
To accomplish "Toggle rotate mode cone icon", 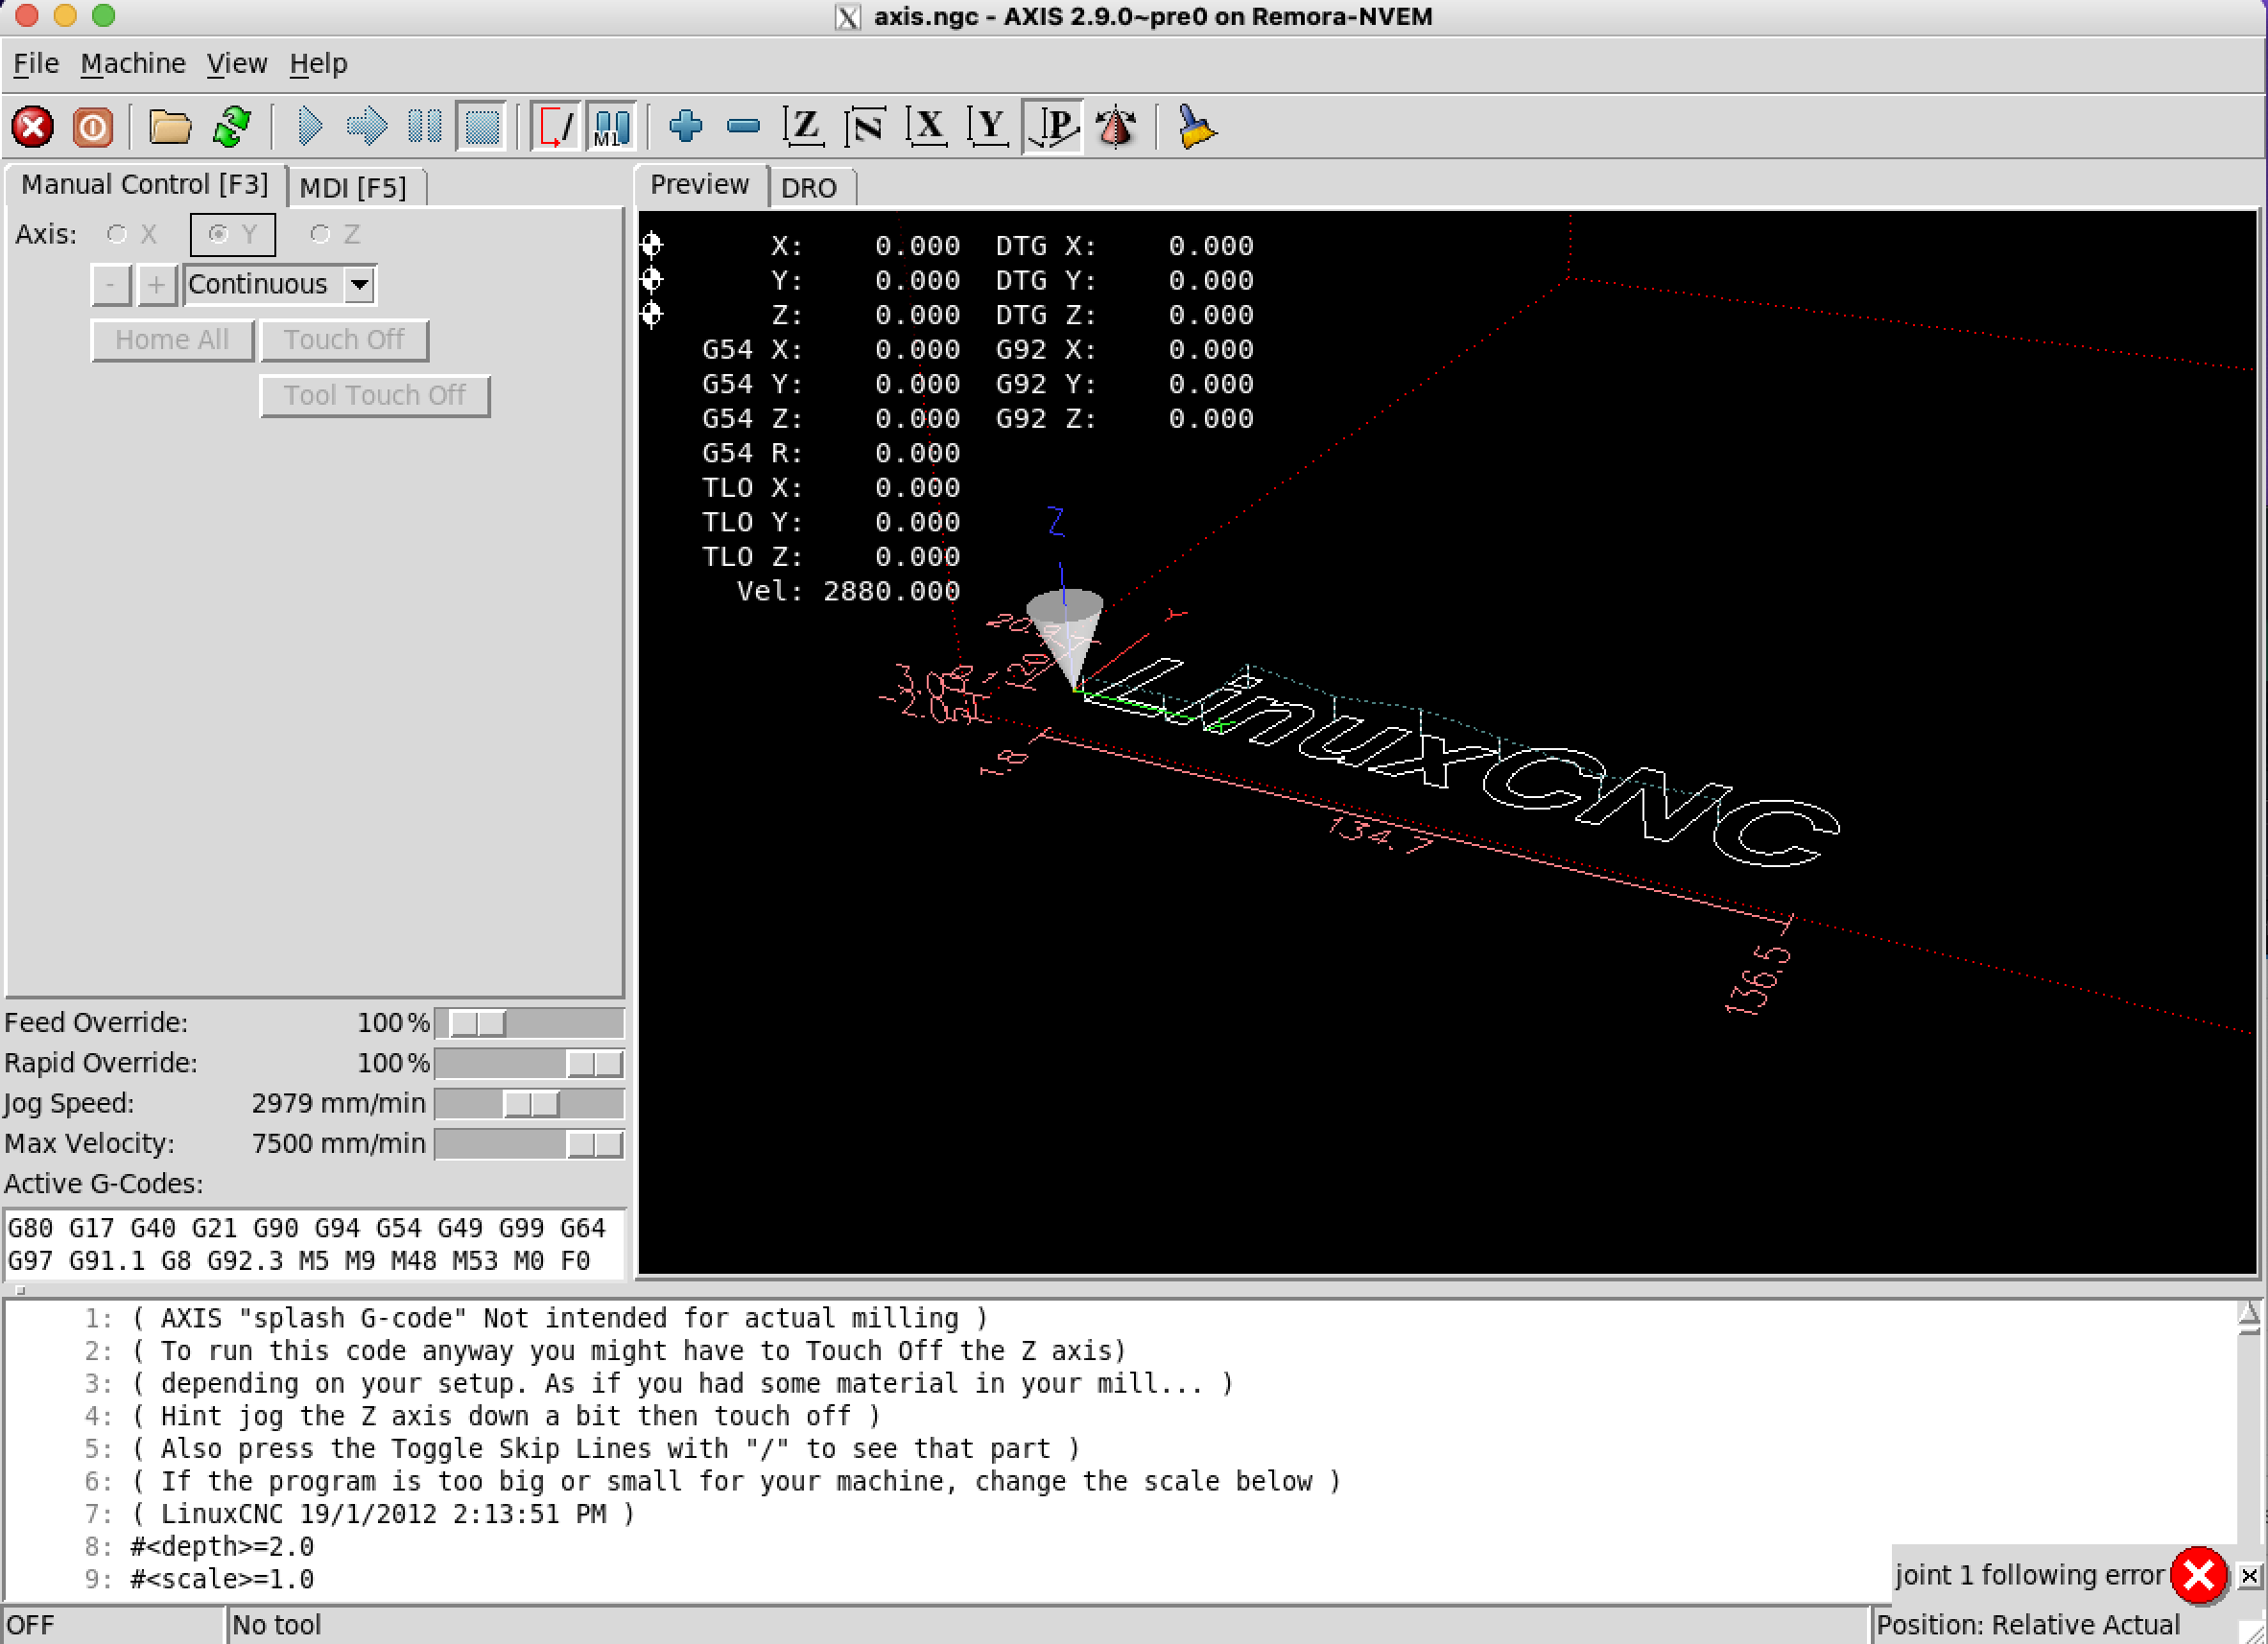I will pyautogui.click(x=1116, y=127).
